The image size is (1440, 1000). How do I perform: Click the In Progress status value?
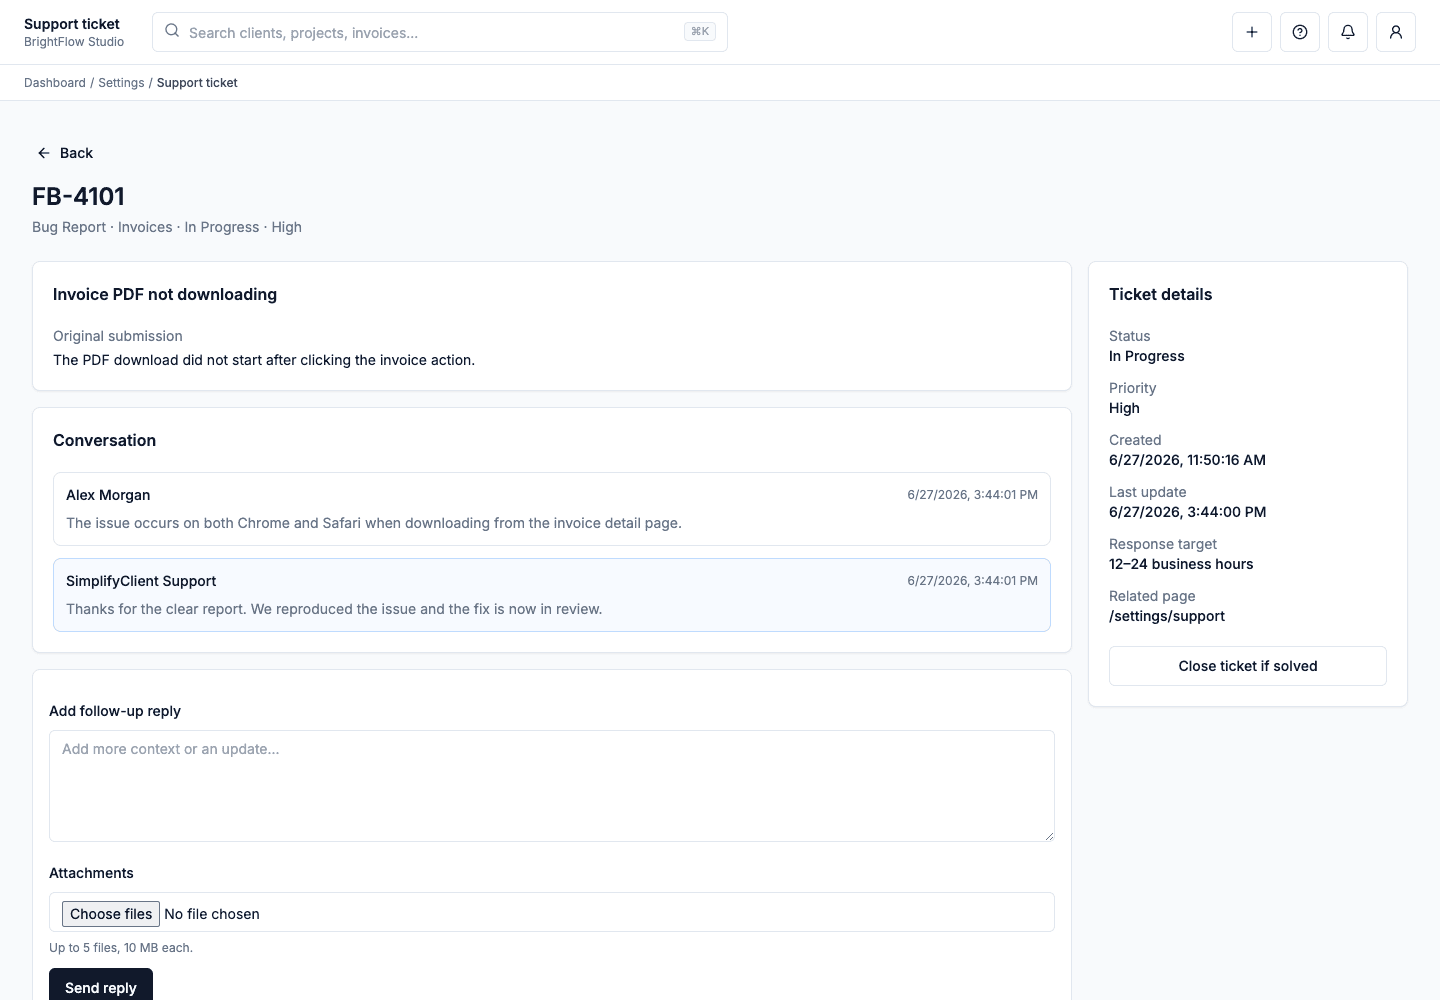click(1146, 356)
